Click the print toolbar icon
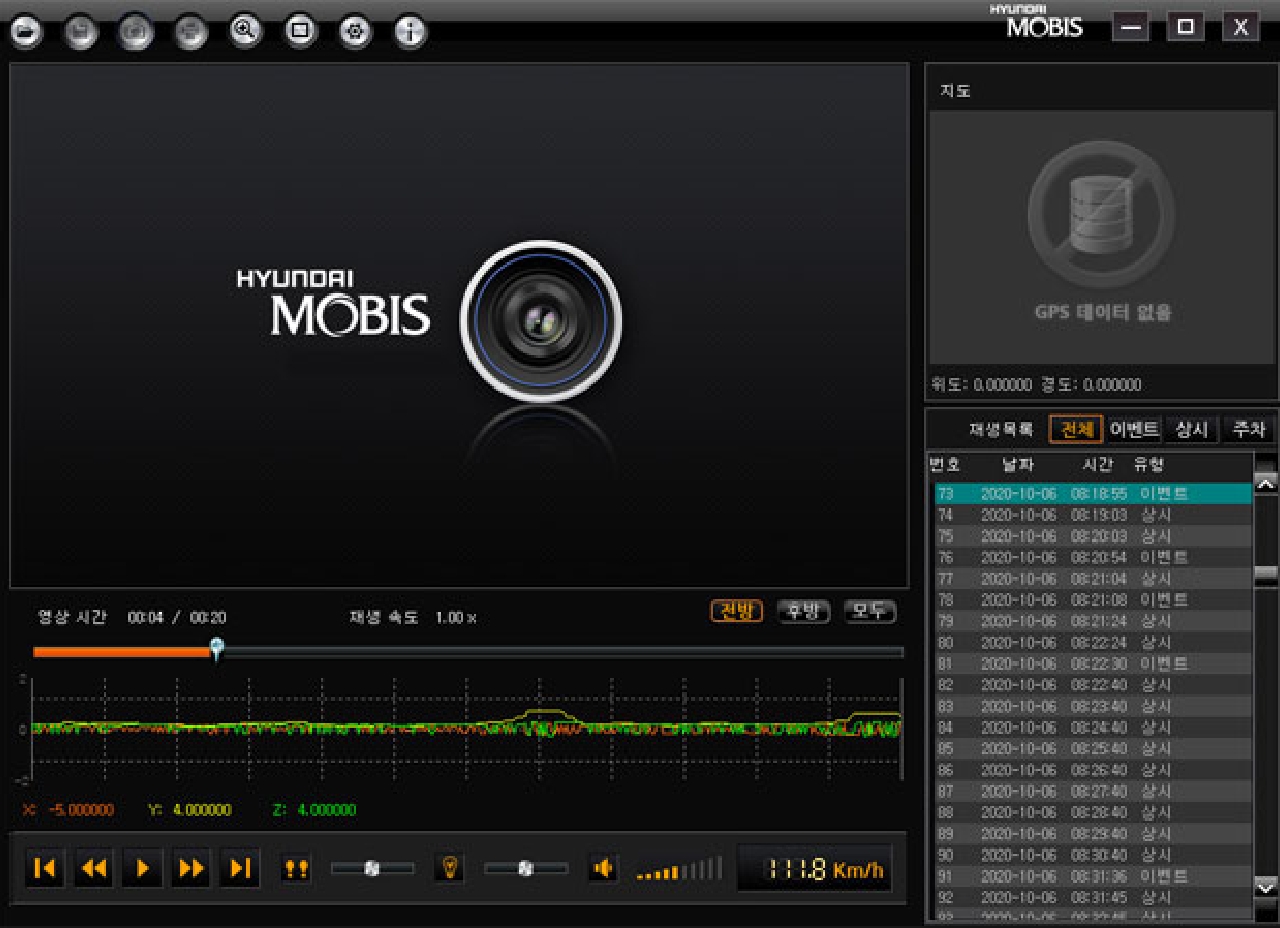1280x928 pixels. (191, 32)
